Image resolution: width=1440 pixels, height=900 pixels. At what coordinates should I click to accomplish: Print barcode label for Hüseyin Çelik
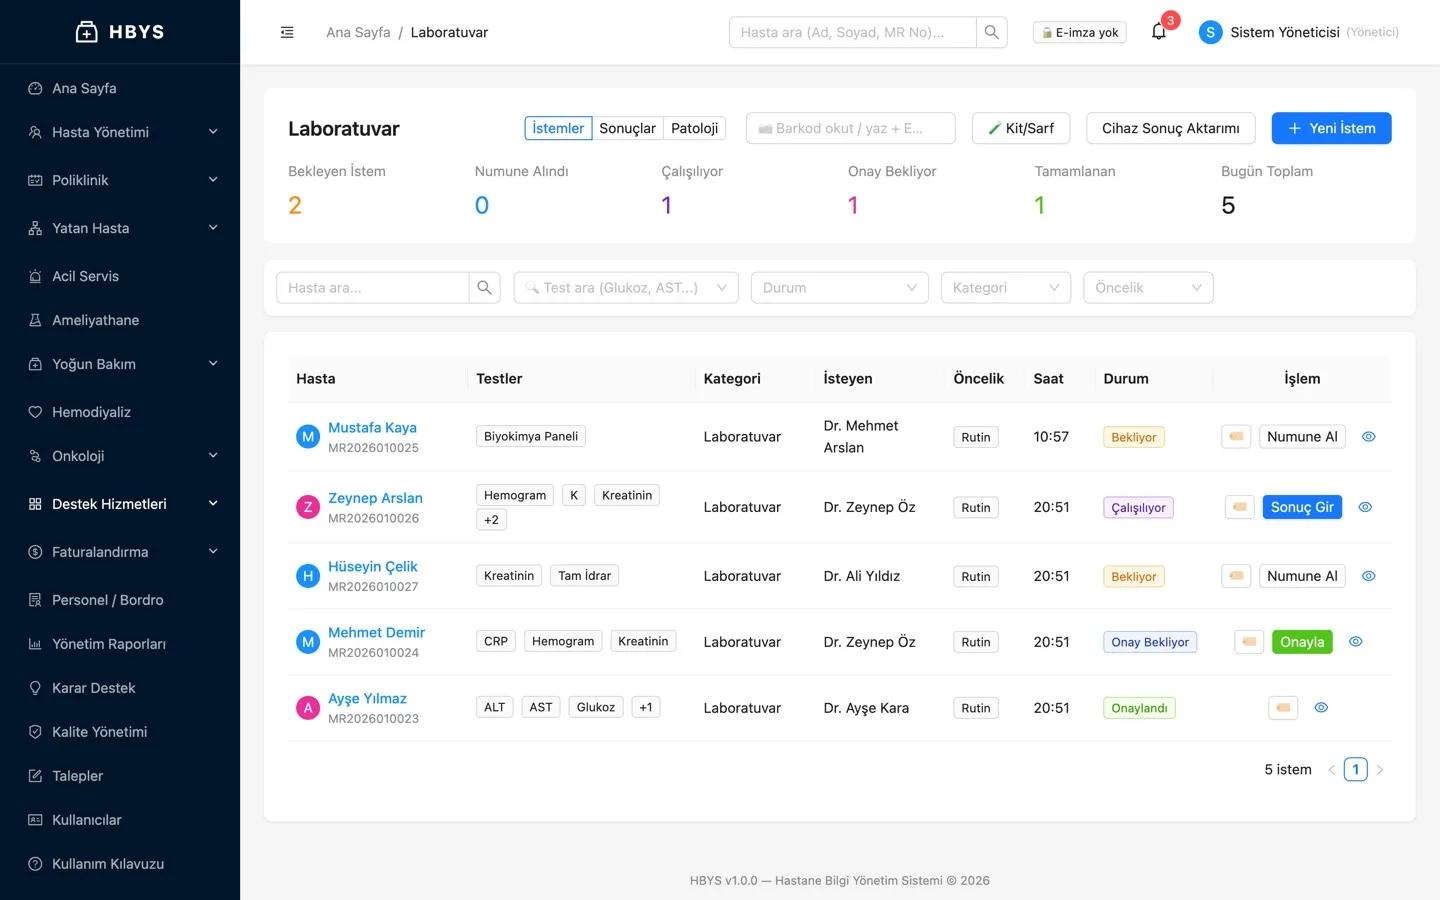click(1236, 576)
